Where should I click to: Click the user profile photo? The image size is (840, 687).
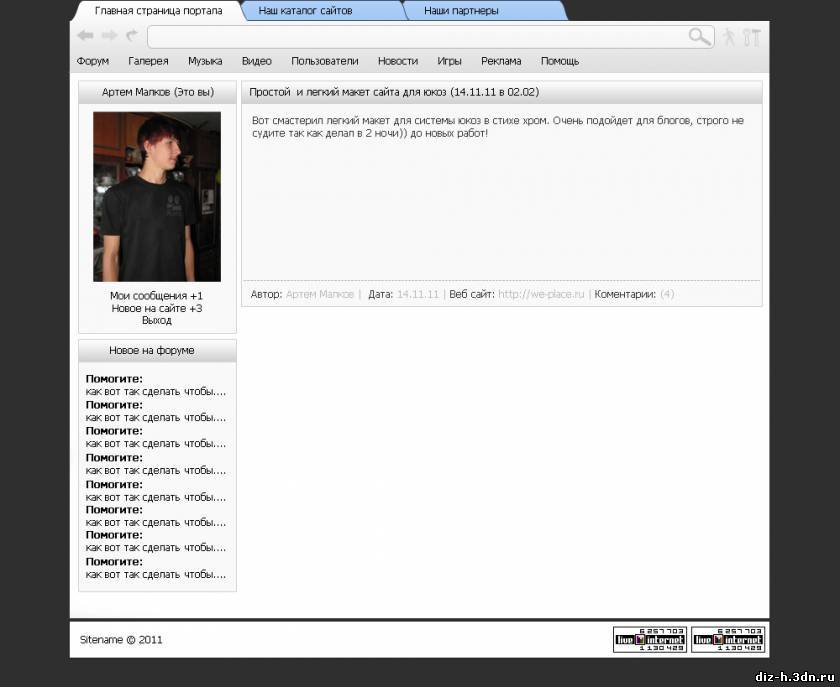[x=157, y=196]
